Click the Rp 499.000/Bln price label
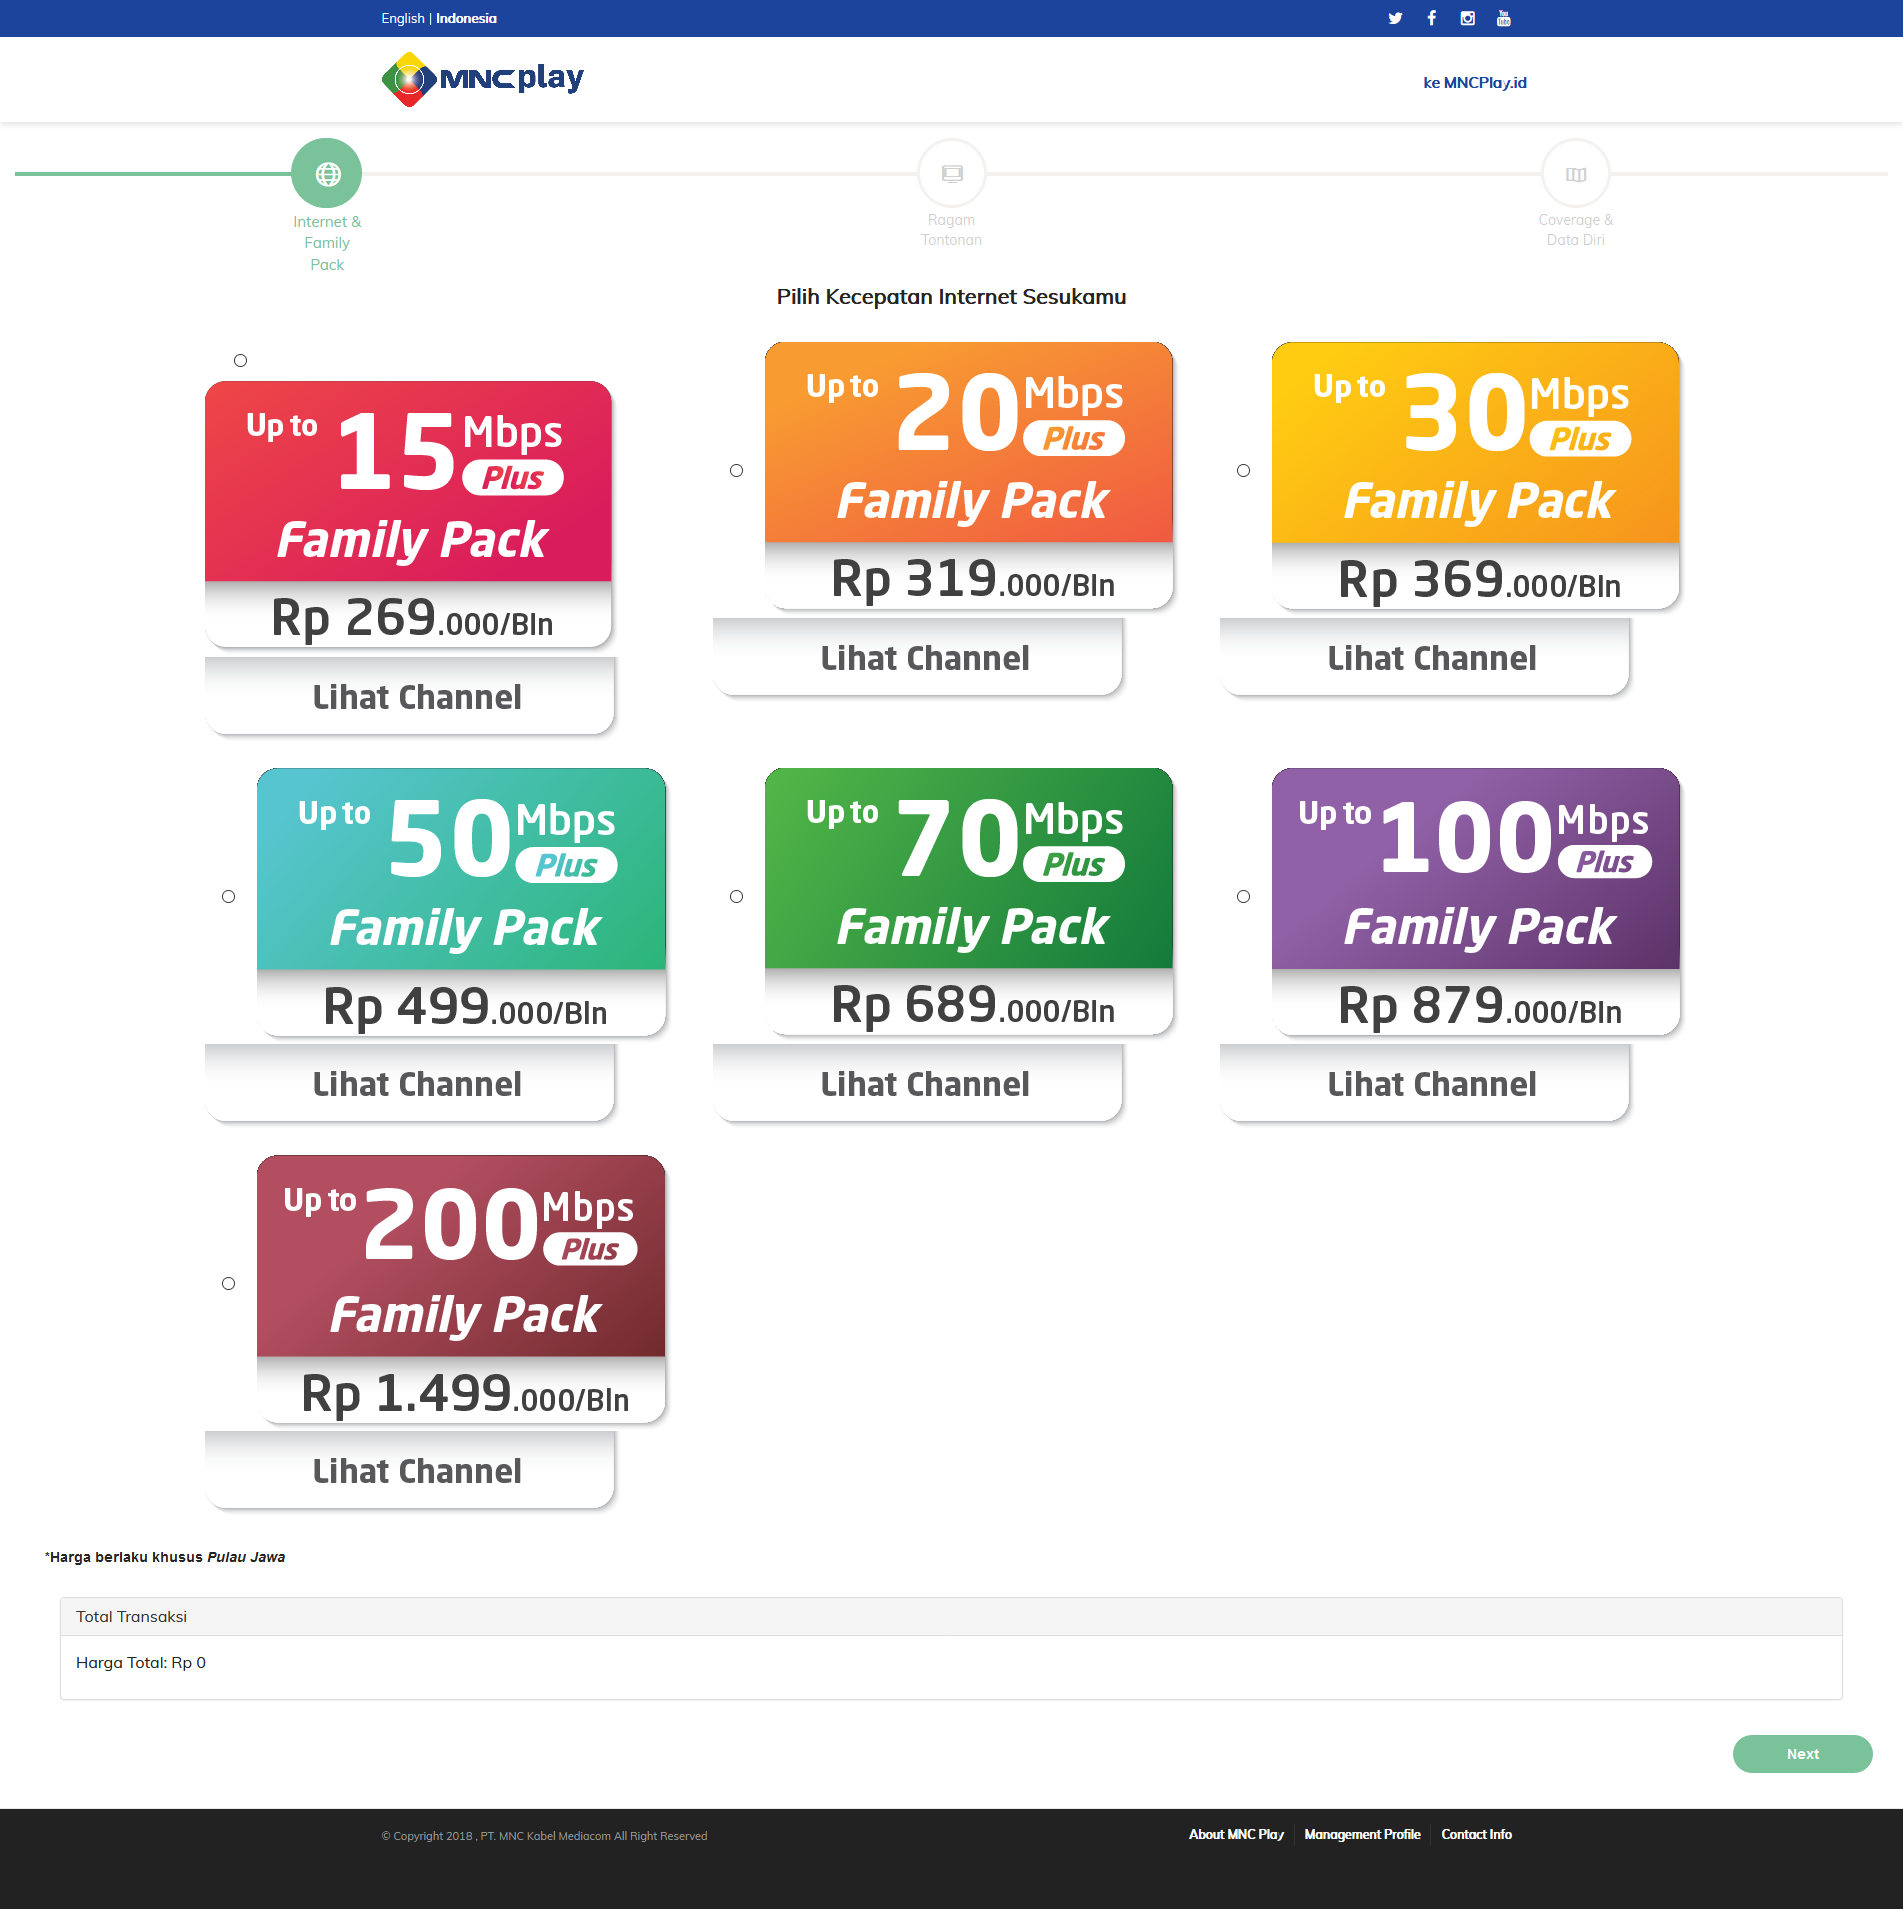This screenshot has width=1903, height=1909. pos(465,1006)
